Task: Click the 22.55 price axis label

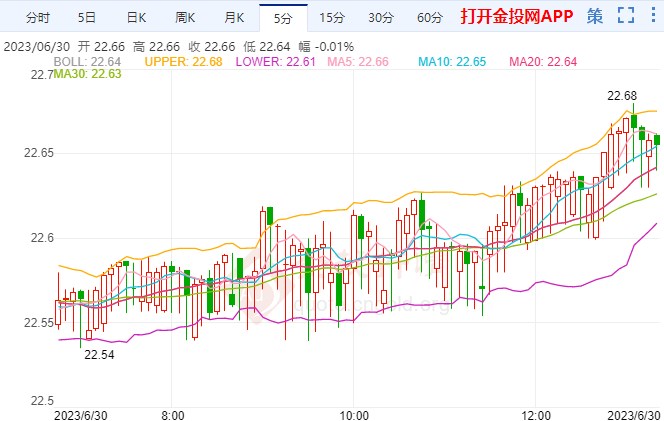Action: click(x=39, y=323)
